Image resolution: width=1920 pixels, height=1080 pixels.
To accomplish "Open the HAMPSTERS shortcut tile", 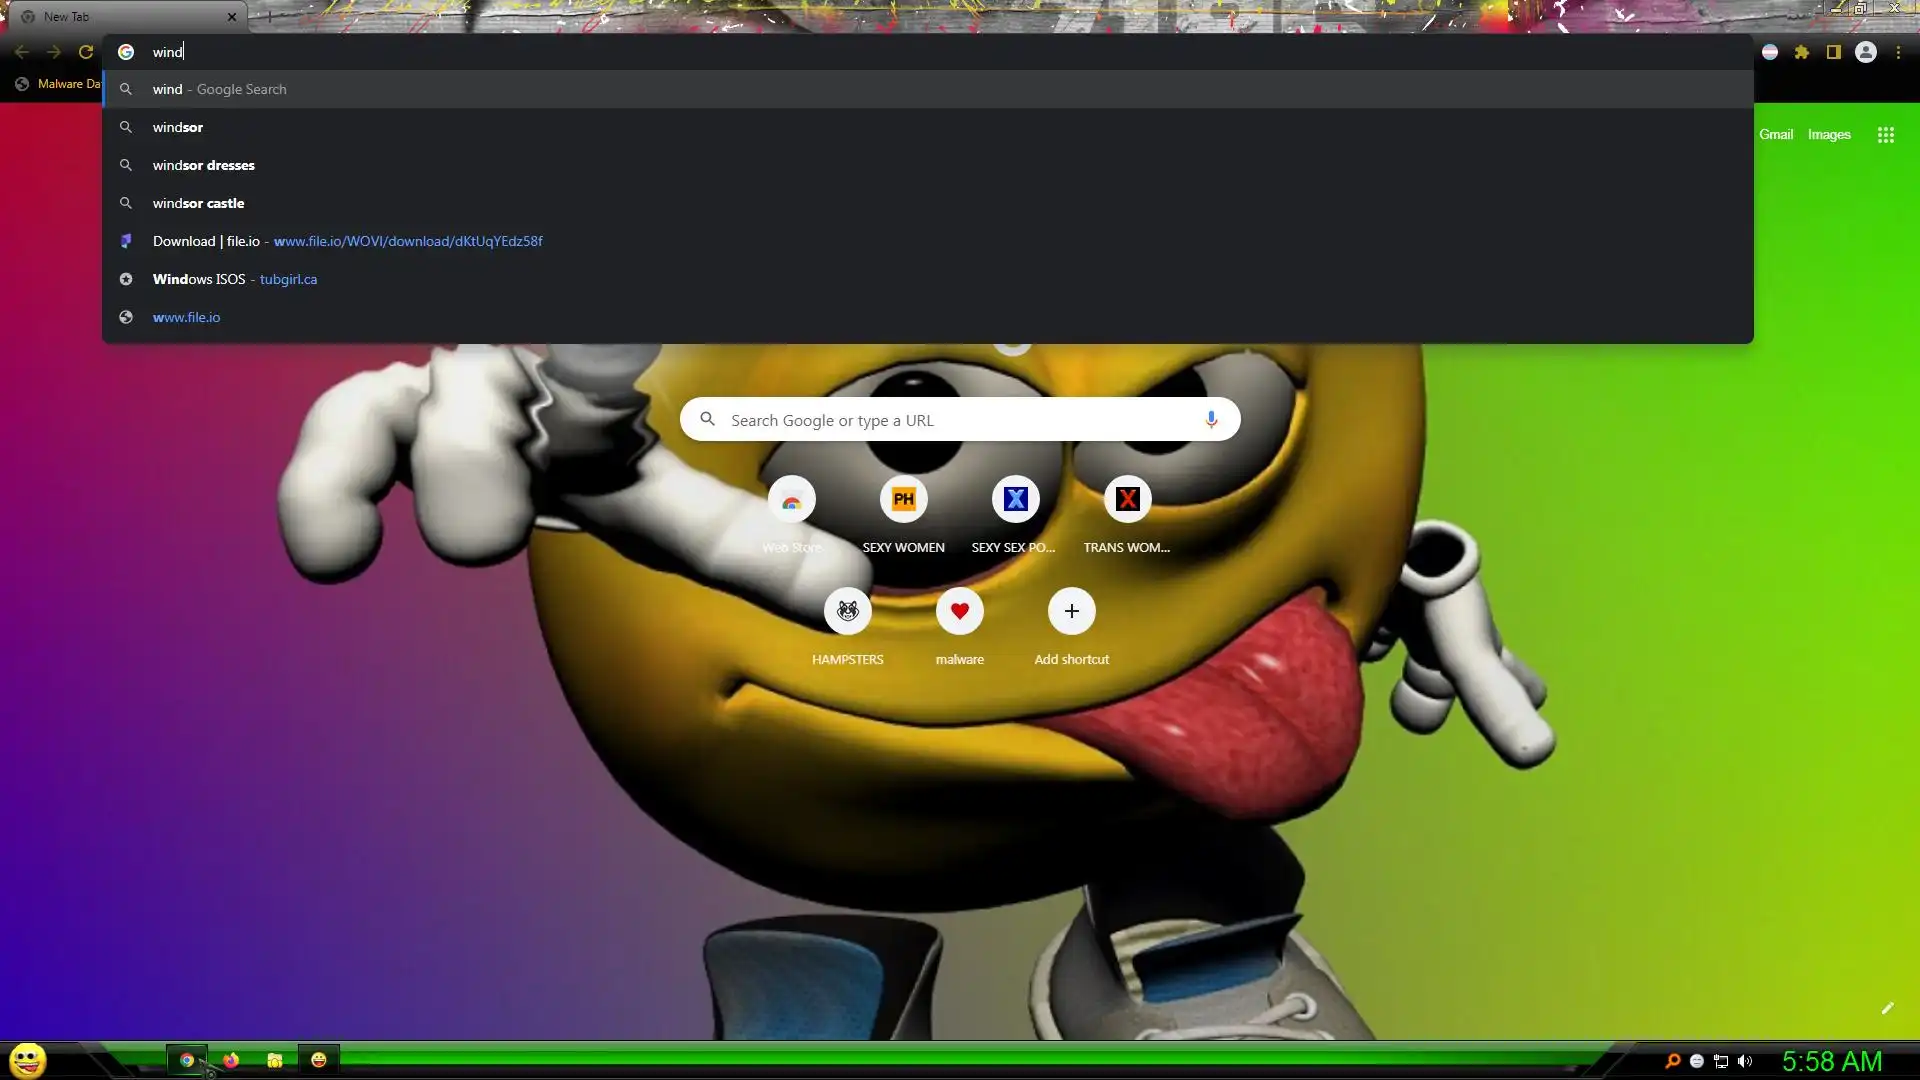I will [847, 611].
